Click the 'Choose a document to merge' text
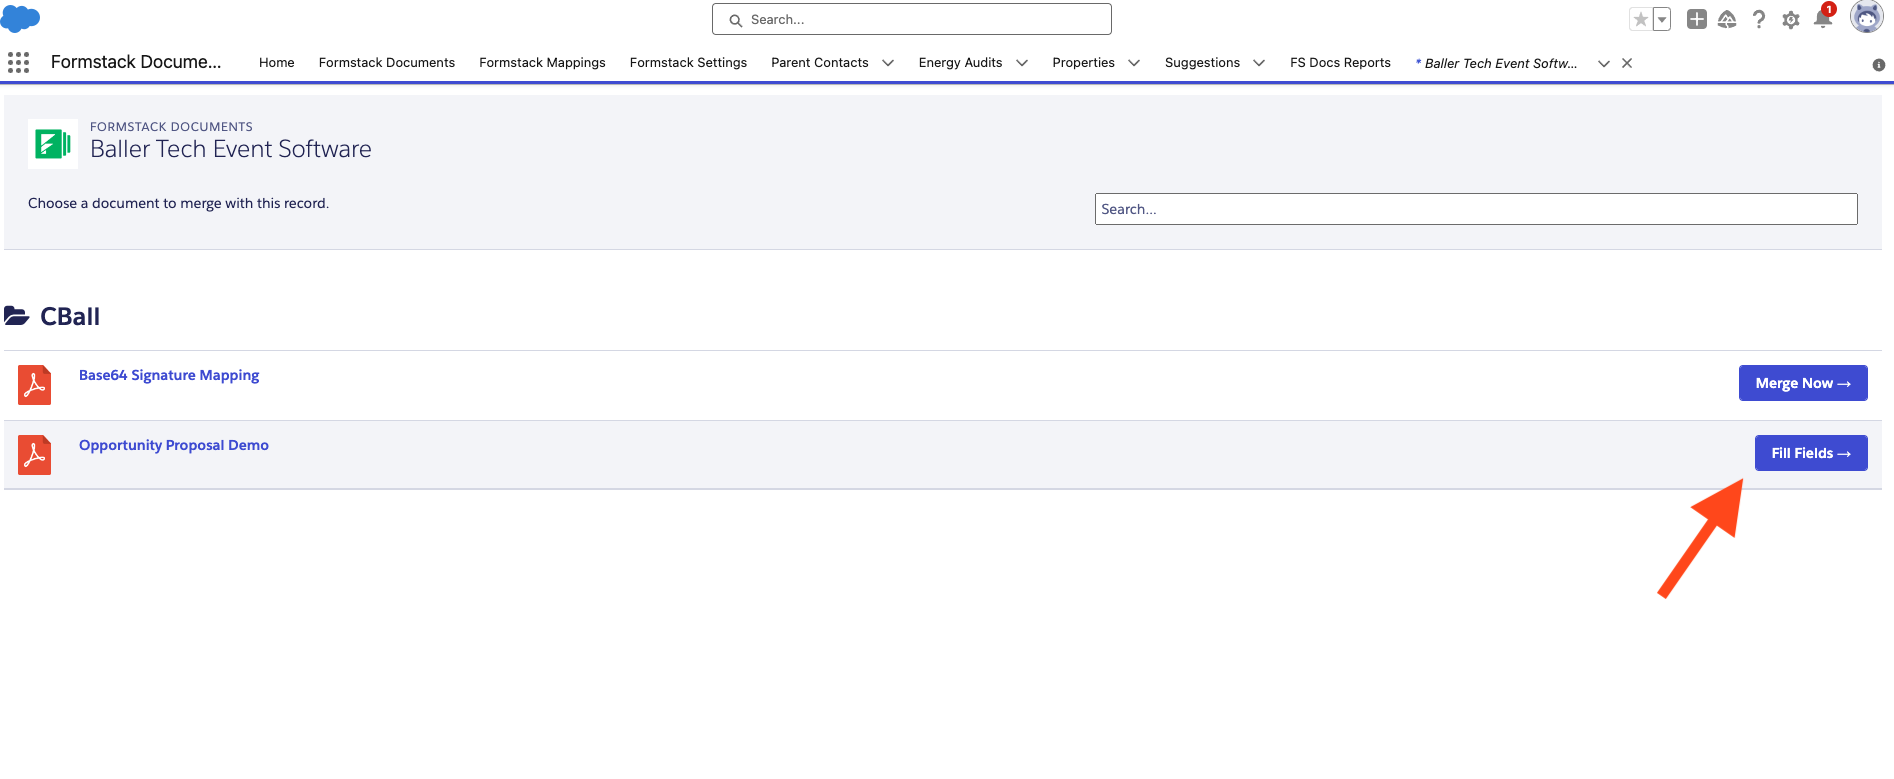Viewport: 1894px width, 779px height. click(178, 203)
